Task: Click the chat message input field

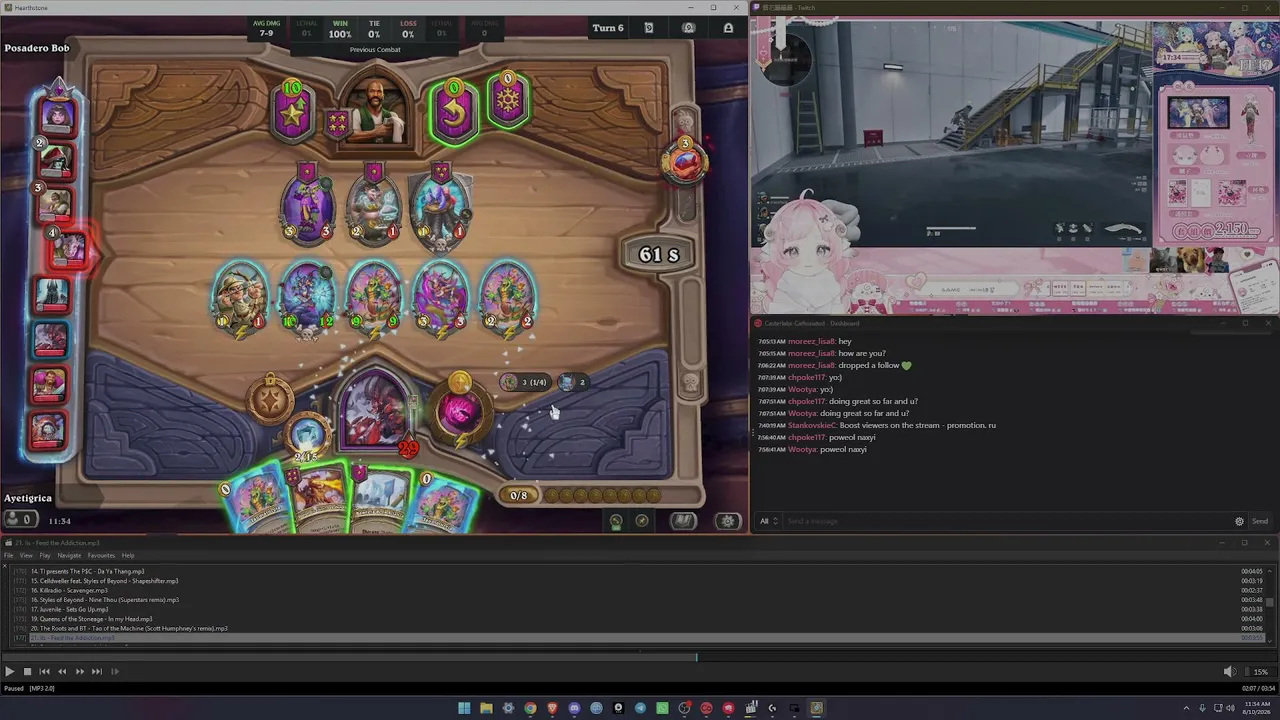Action: (1005, 521)
